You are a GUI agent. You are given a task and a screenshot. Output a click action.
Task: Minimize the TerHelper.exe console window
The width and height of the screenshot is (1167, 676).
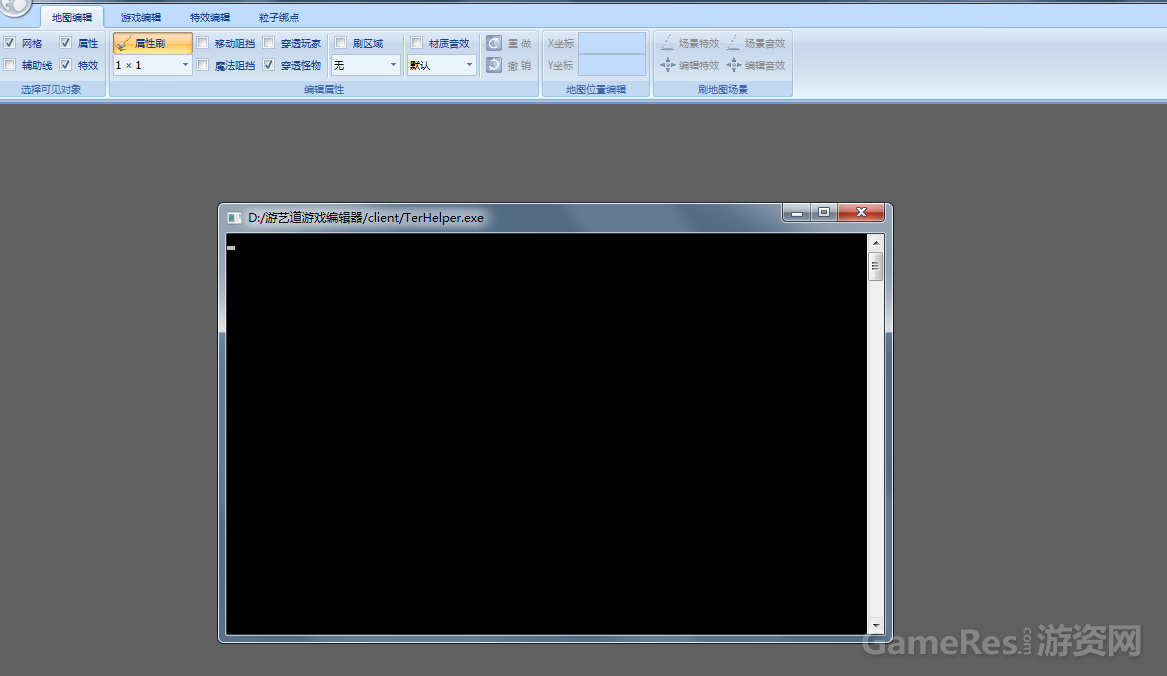[796, 213]
